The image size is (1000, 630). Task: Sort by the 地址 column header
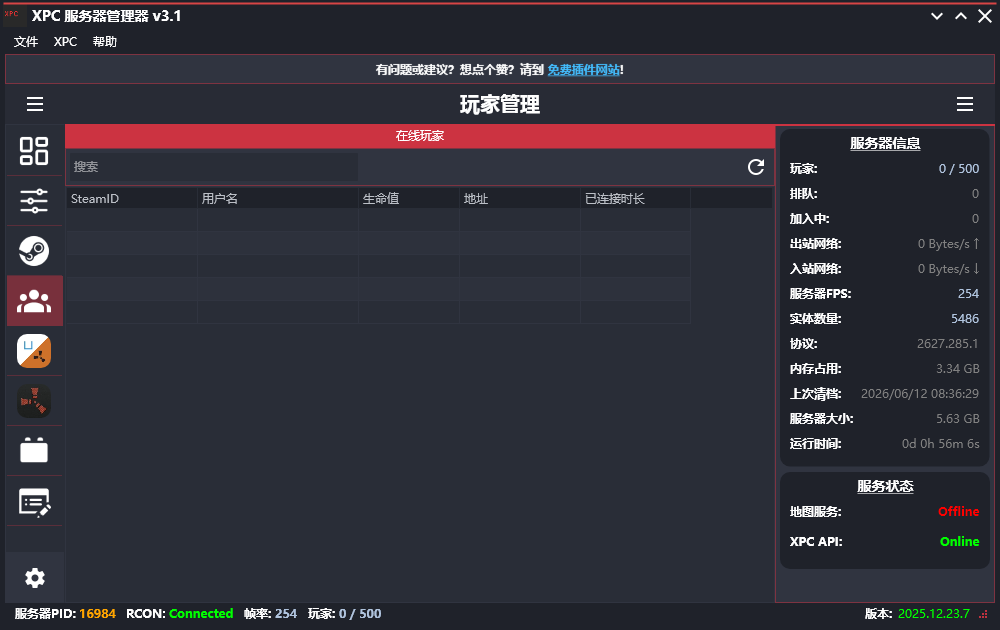coord(520,198)
